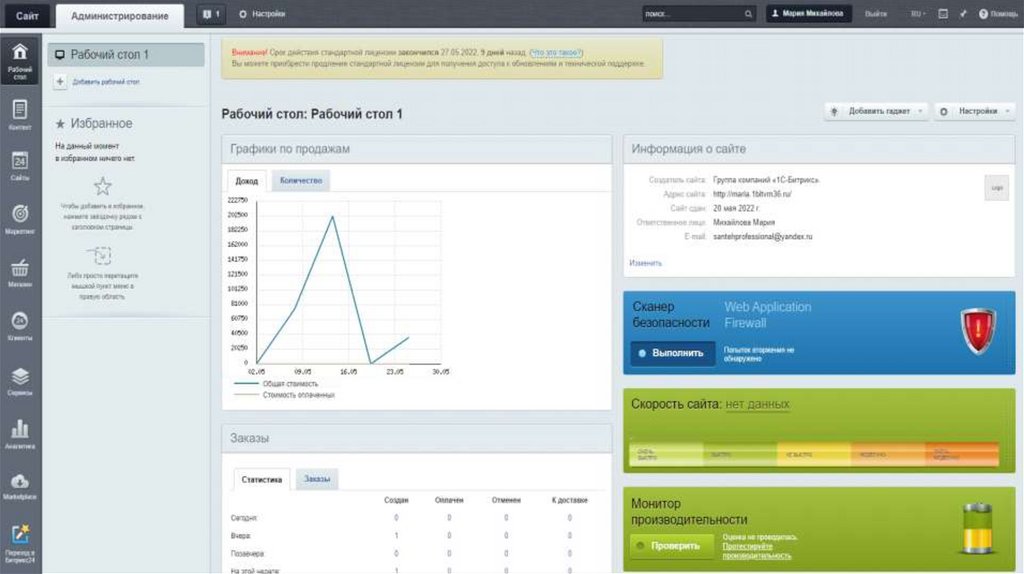Click the search magnifier icon
The width and height of the screenshot is (1024, 574).
click(x=748, y=14)
